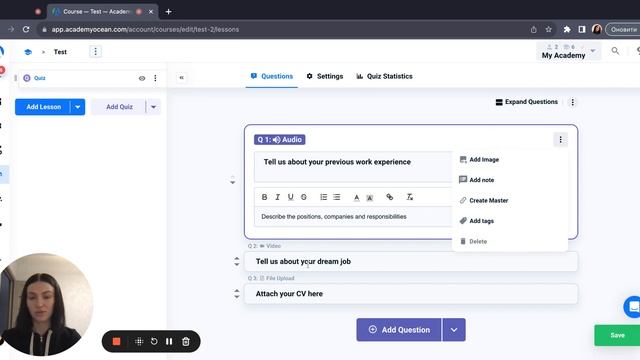The width and height of the screenshot is (640, 360).
Task: Insert an ordered list
Action: coord(324,197)
